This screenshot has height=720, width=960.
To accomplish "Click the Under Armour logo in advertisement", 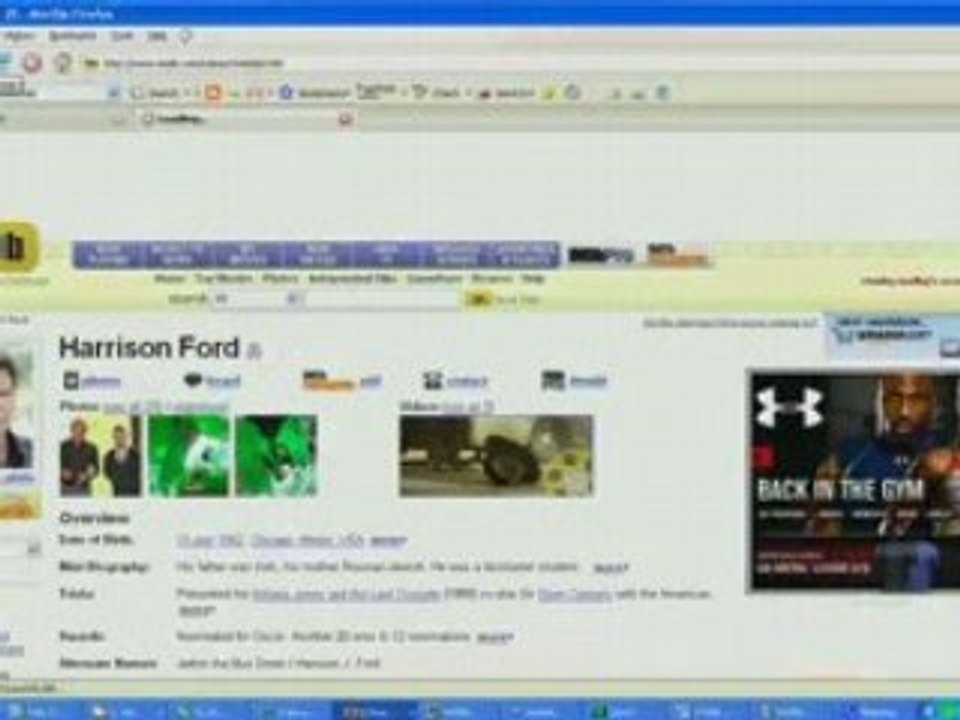I will tap(789, 407).
